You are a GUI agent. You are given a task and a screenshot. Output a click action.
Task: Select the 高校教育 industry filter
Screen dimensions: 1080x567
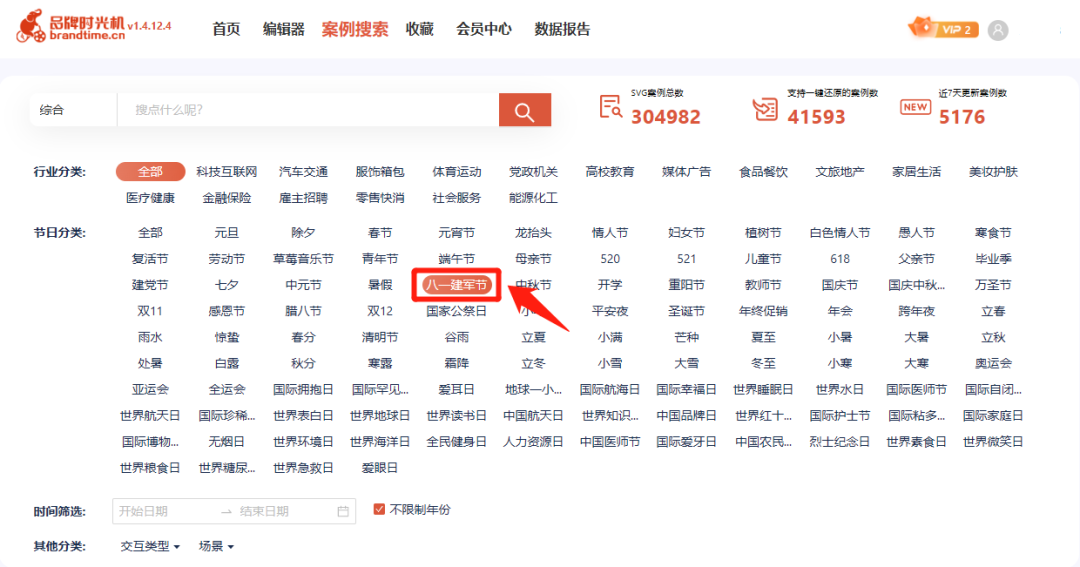(610, 172)
